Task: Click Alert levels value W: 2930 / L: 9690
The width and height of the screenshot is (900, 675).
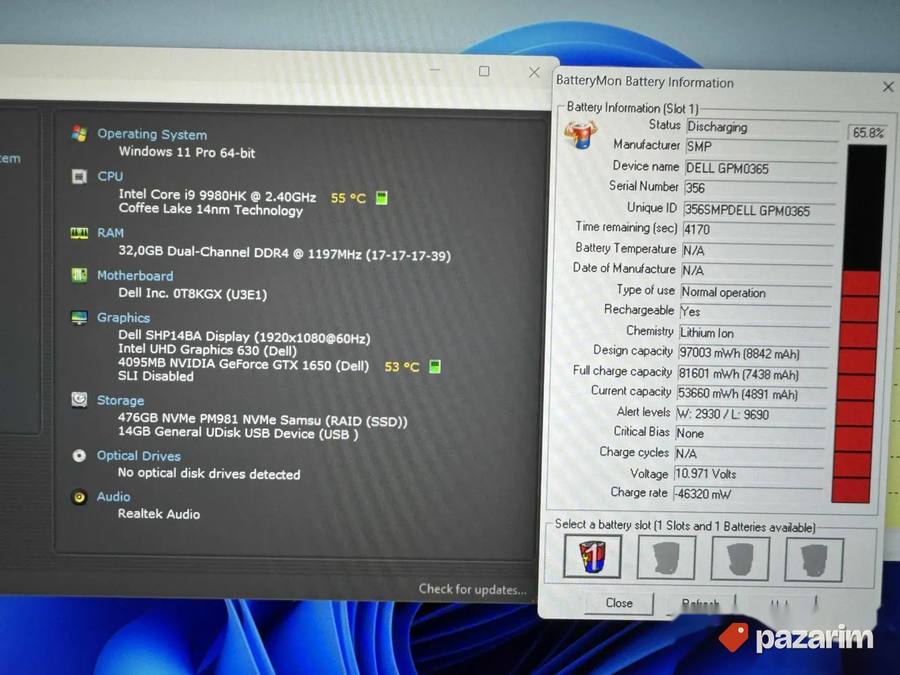Action: [751, 414]
